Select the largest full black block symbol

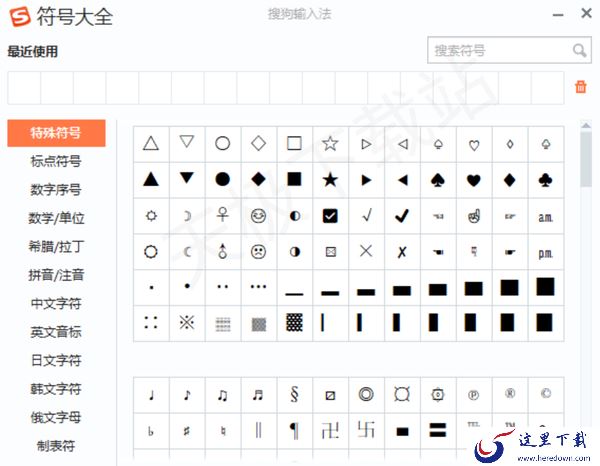tap(545, 287)
